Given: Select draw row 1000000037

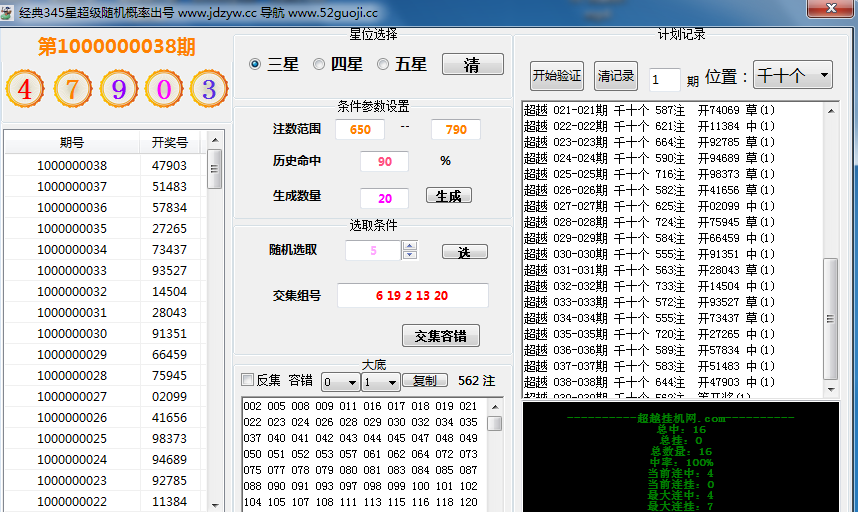Looking at the screenshot, I should pos(104,187).
